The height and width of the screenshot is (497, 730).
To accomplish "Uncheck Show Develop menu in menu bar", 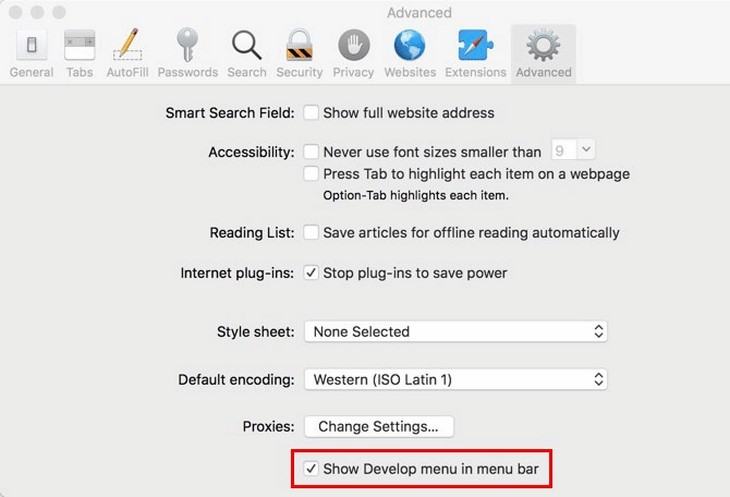I will point(311,468).
